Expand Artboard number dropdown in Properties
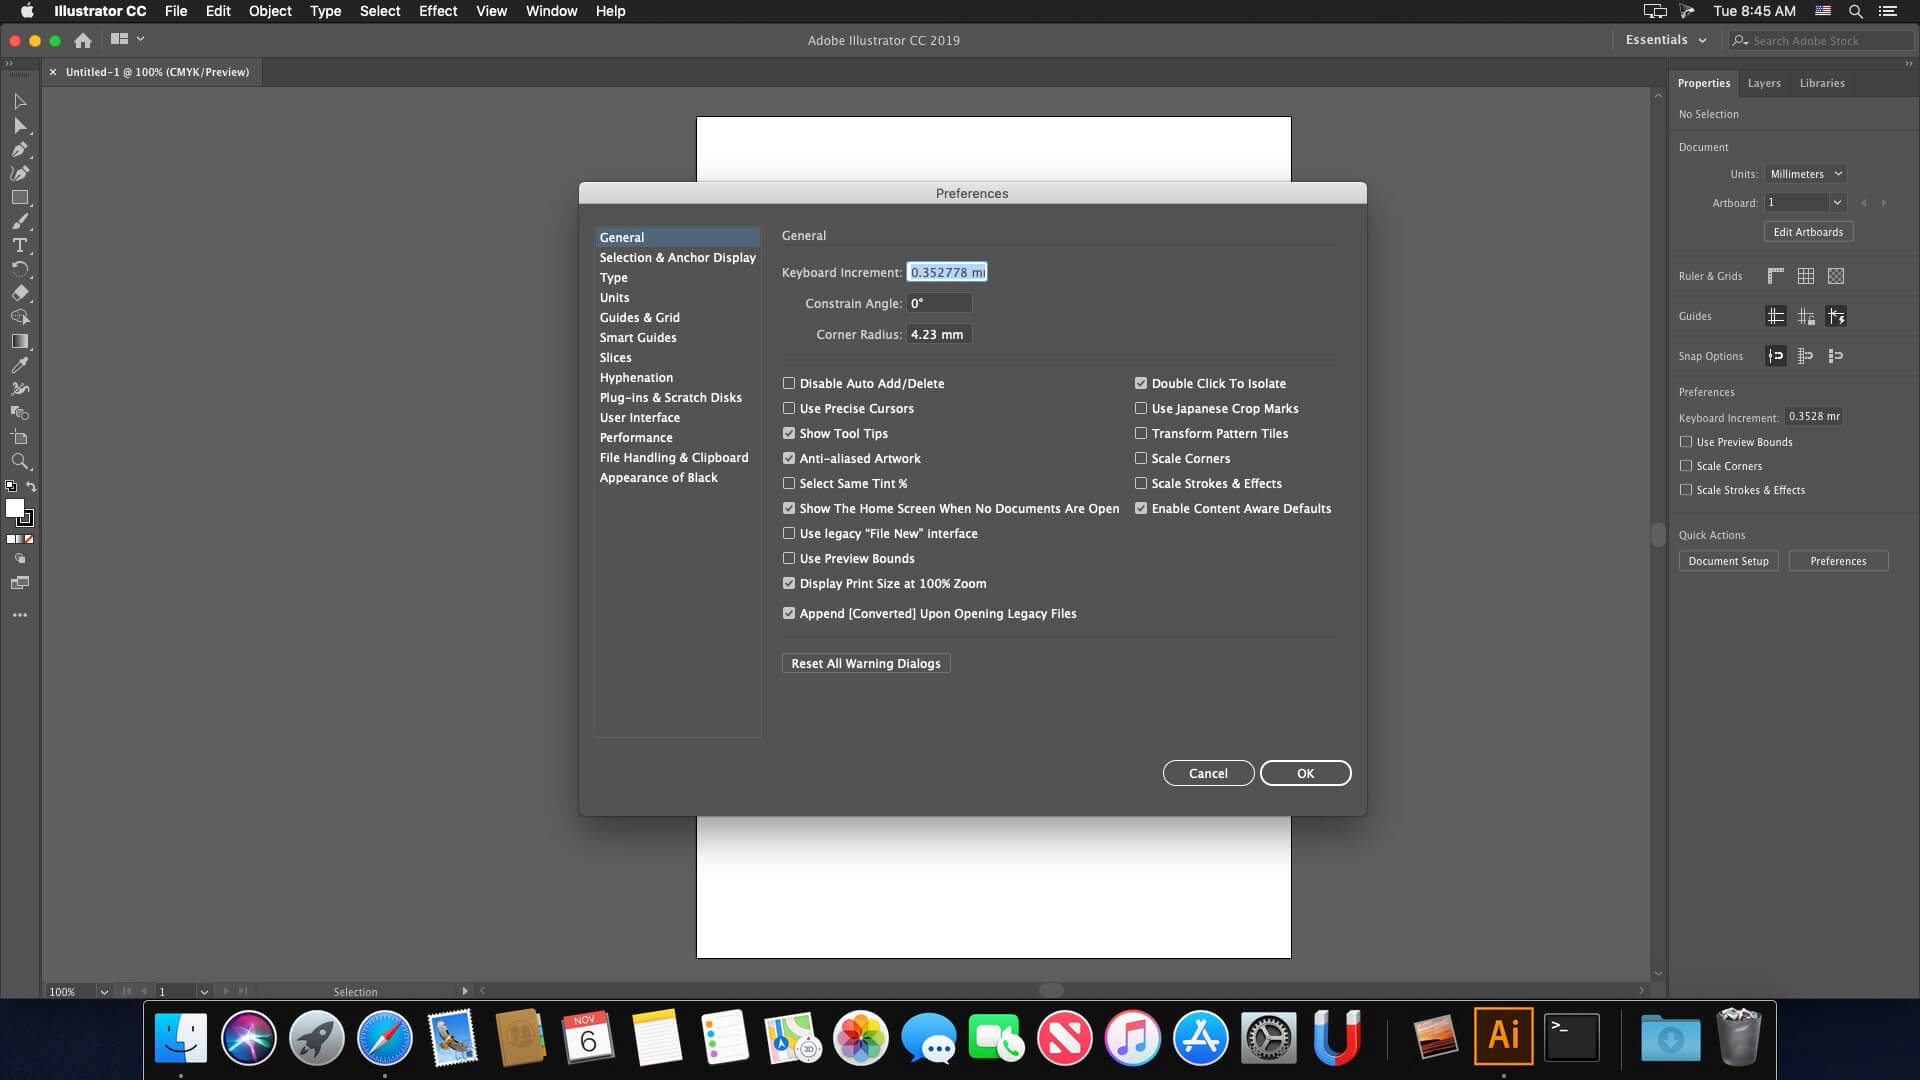 tap(1838, 202)
